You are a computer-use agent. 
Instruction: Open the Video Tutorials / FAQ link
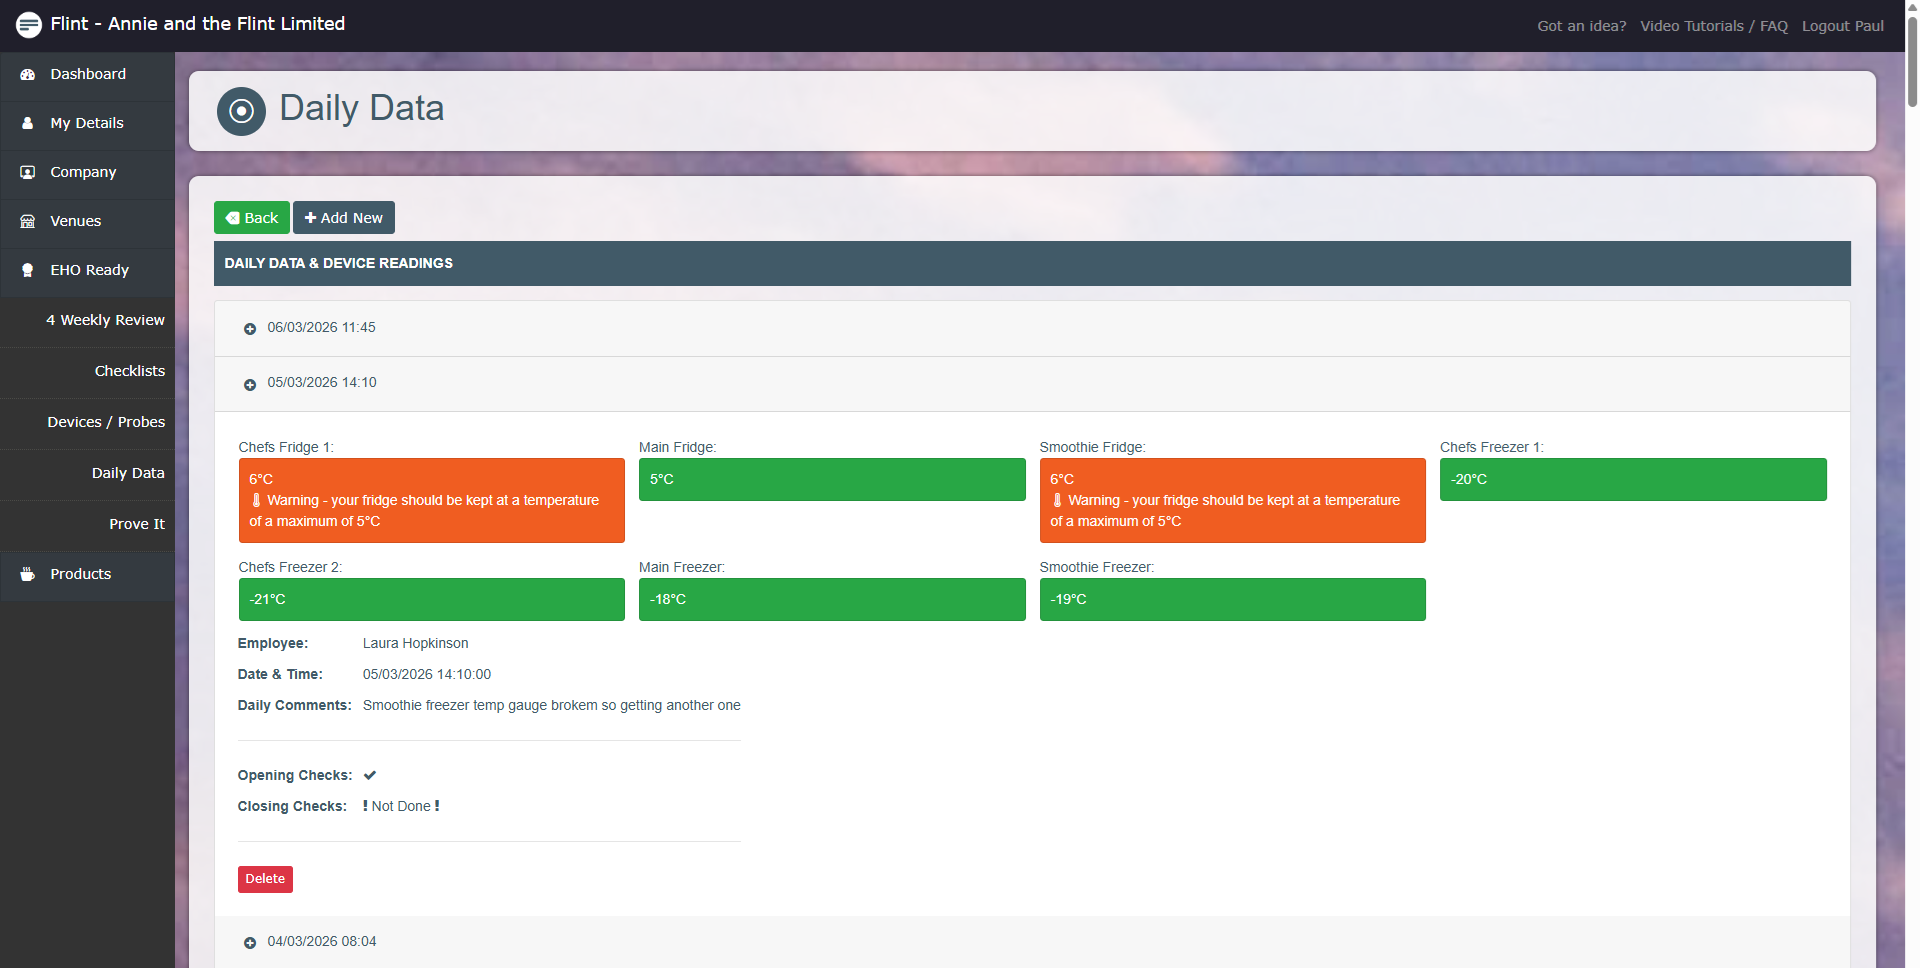1713,26
